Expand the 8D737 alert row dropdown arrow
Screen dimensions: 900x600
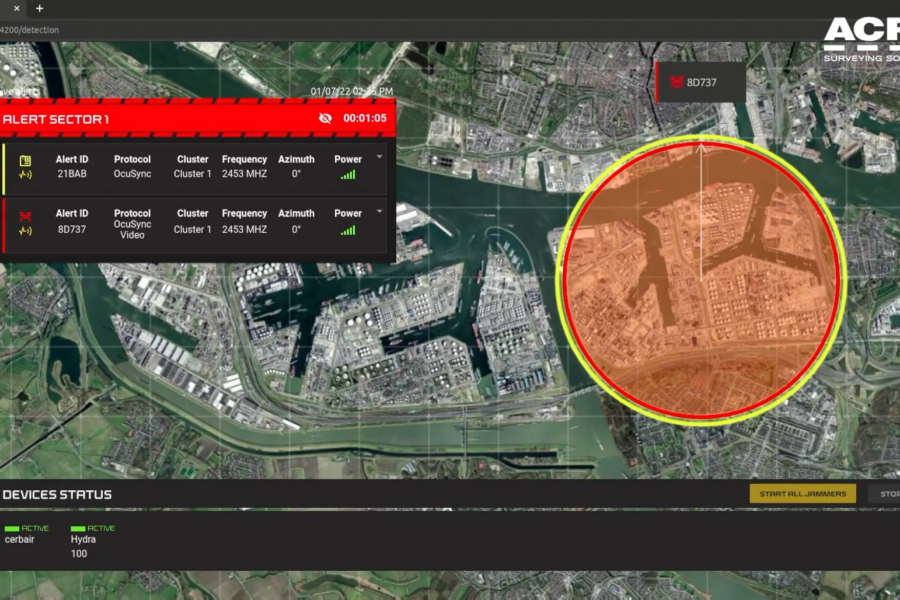point(379,212)
